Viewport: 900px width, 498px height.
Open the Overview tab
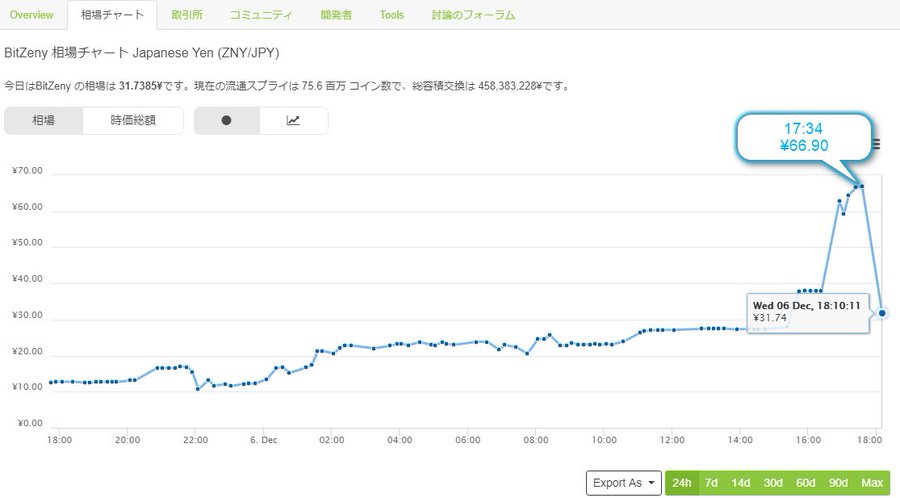point(32,15)
